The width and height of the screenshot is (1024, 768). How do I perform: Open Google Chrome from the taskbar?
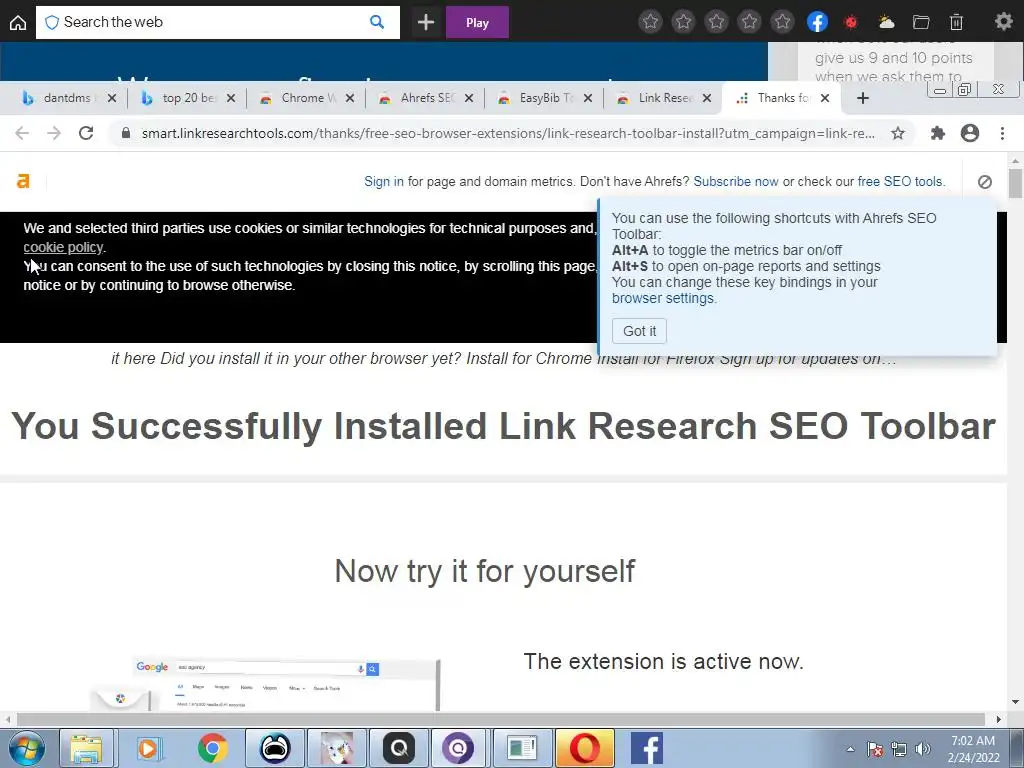click(212, 748)
